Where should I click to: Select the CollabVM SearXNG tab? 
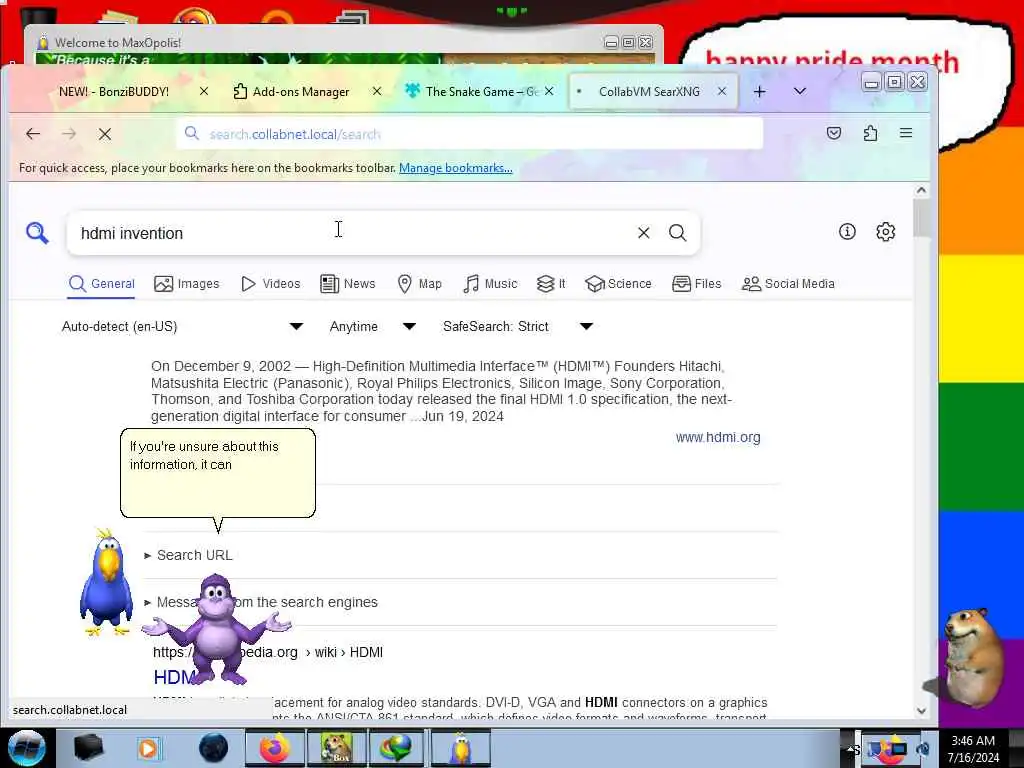pos(649,91)
